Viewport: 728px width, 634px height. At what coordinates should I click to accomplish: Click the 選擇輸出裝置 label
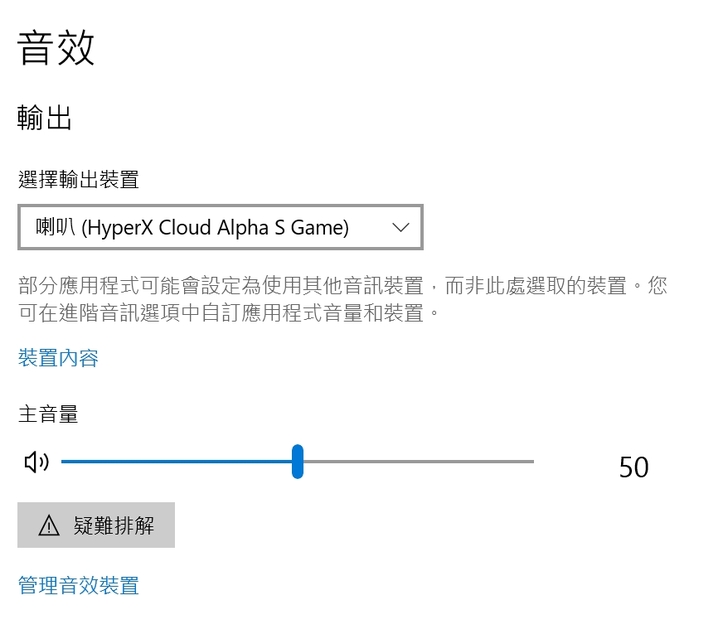[78, 180]
